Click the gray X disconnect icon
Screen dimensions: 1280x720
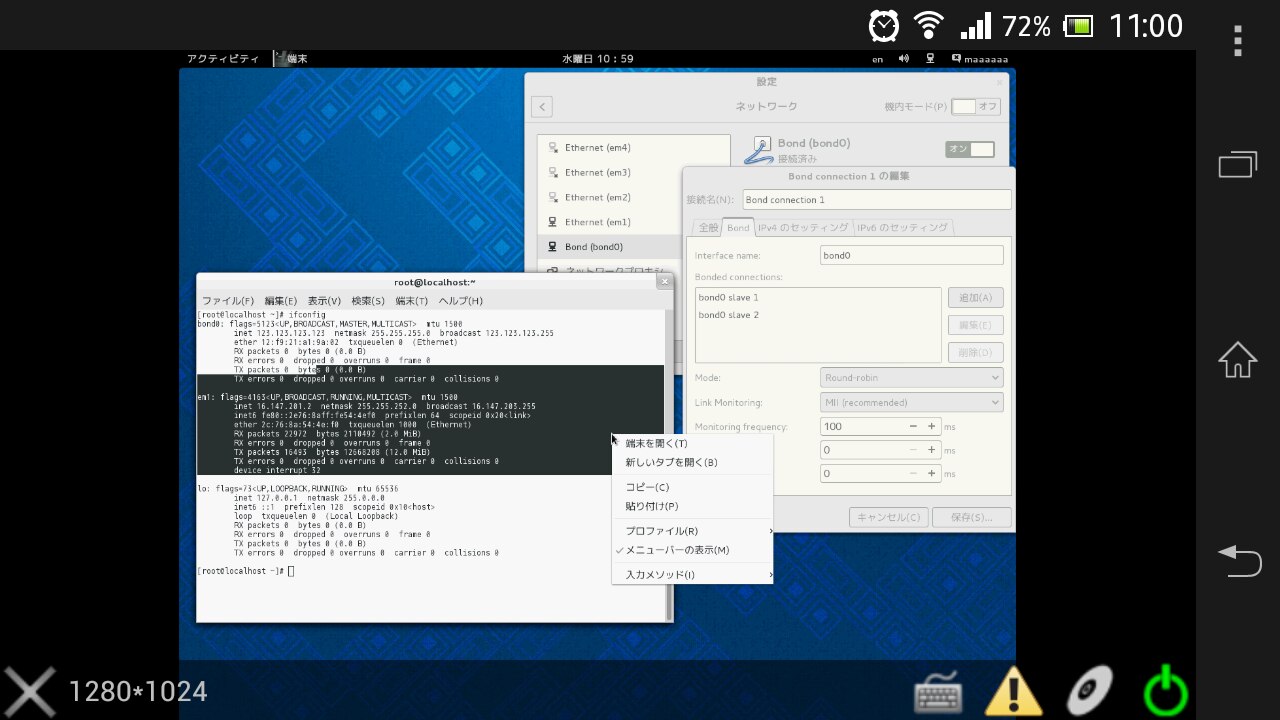point(30,692)
